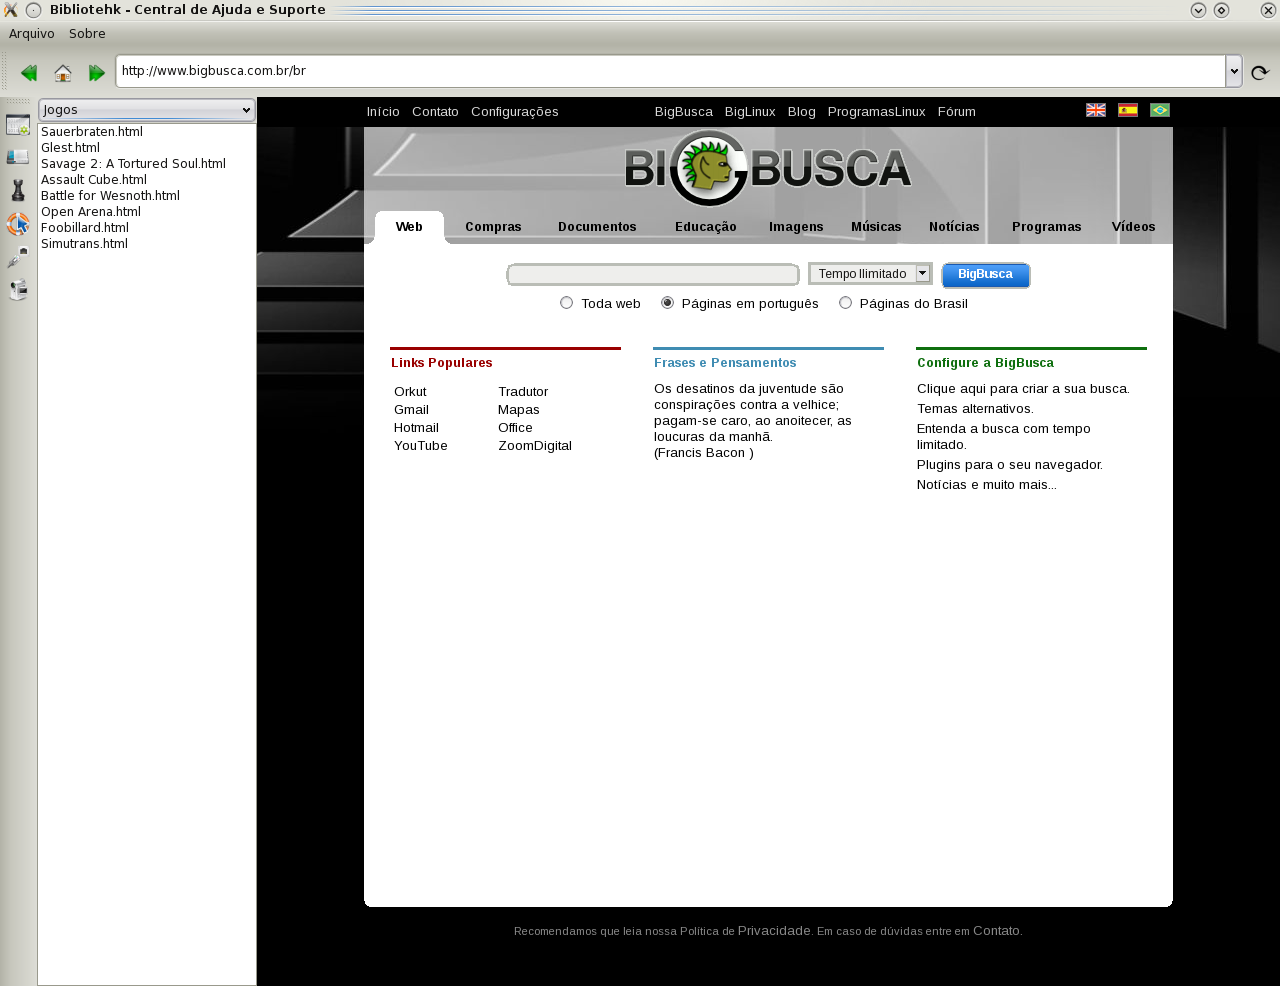Select Páginas do Brasil radio button
The image size is (1280, 986).
[845, 303]
